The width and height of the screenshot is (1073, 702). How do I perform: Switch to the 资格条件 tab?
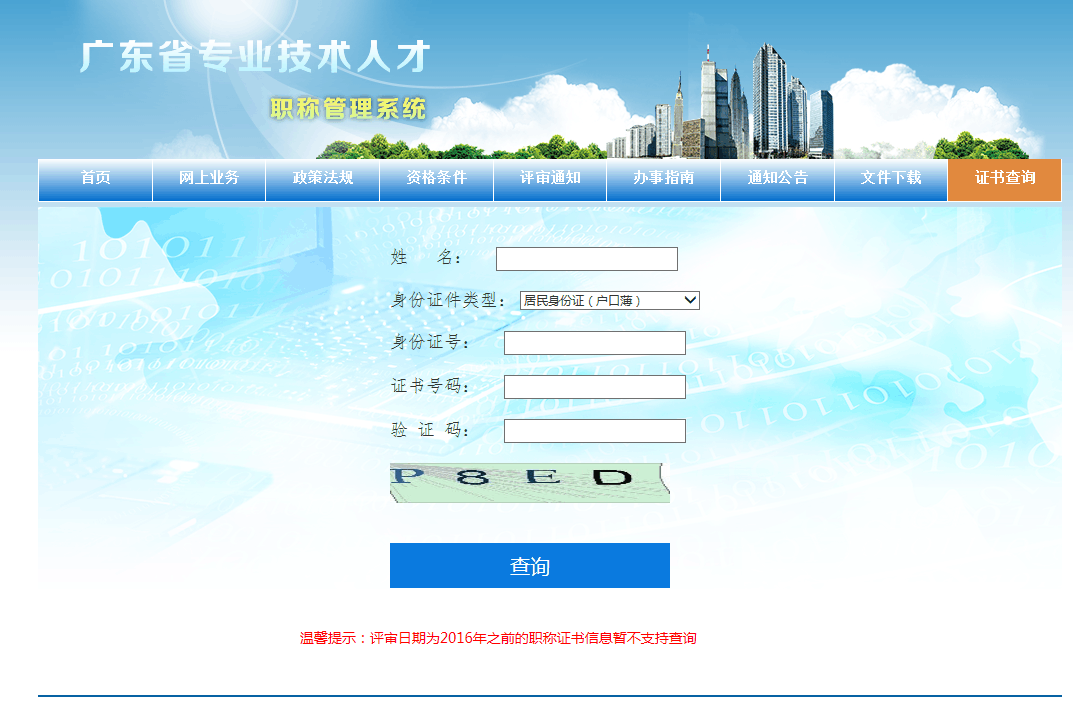(436, 180)
